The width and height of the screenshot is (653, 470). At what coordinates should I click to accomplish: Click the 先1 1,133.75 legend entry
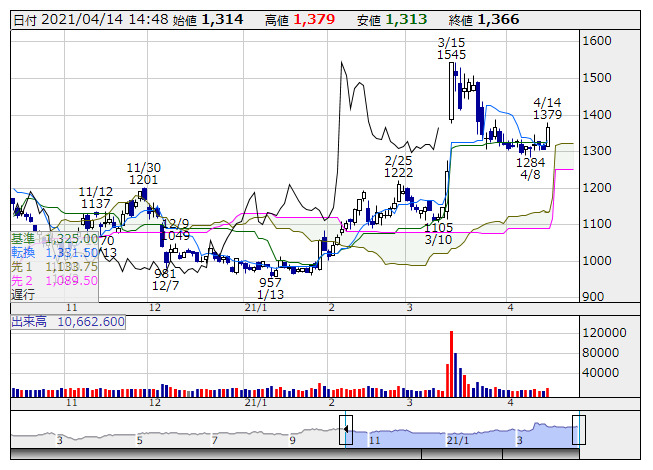(54, 266)
